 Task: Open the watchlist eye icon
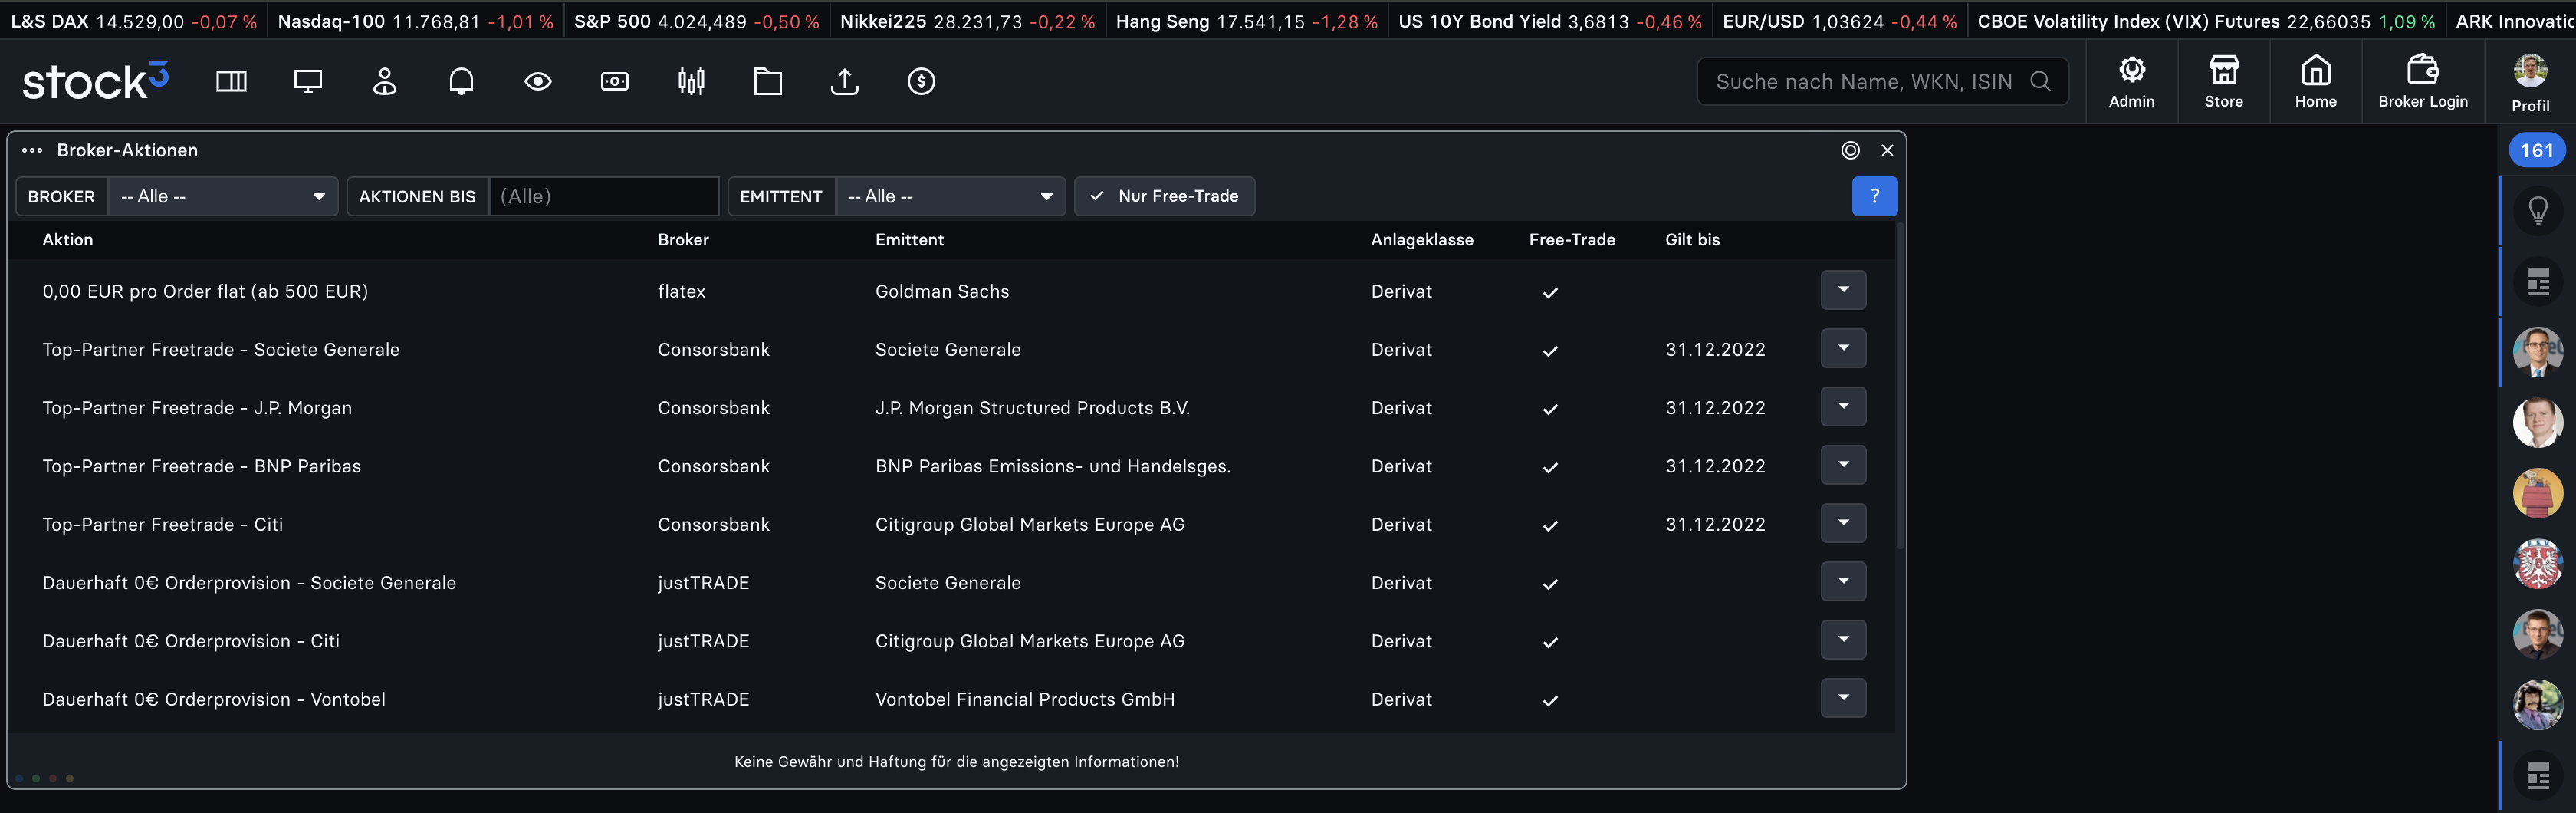pos(538,81)
